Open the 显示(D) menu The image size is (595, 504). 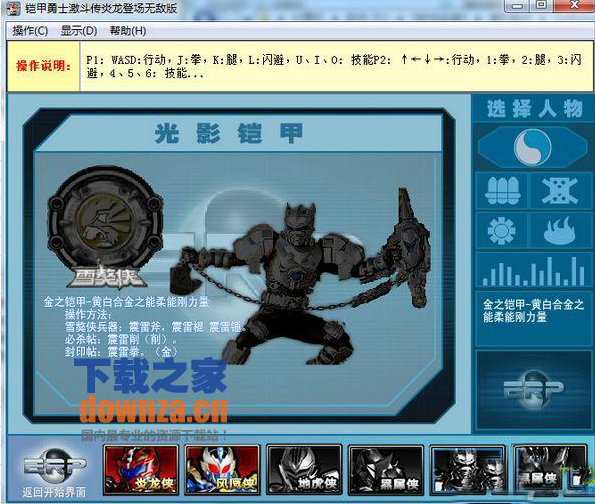[x=79, y=31]
